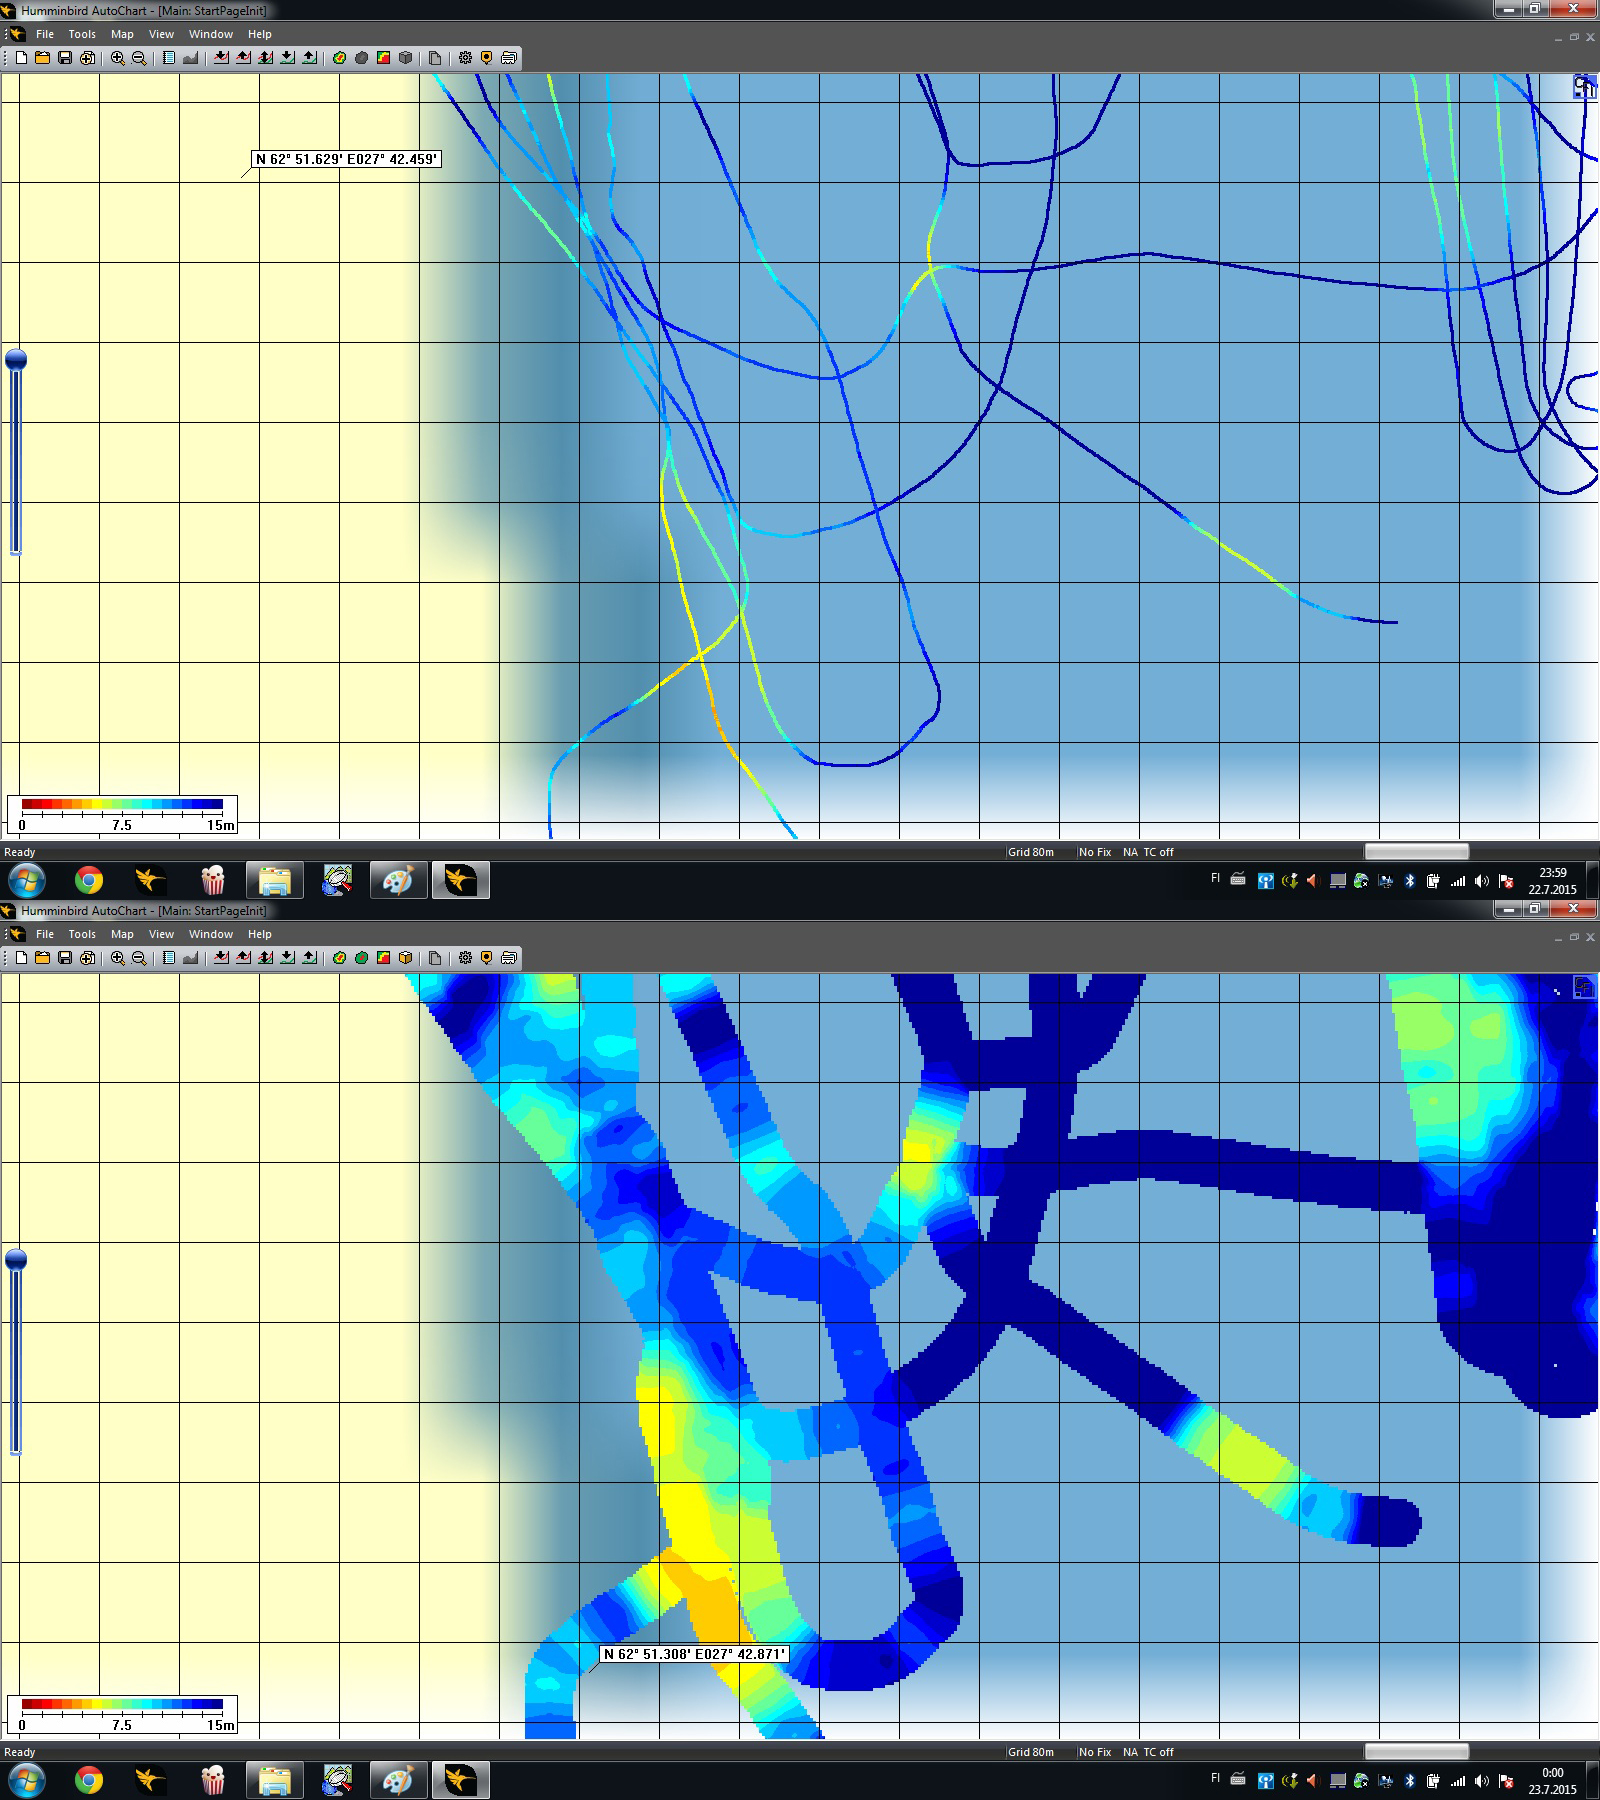Click Zoom In magnifier in the top window toolbar
Screen dimensions: 1600x1800
(118, 58)
